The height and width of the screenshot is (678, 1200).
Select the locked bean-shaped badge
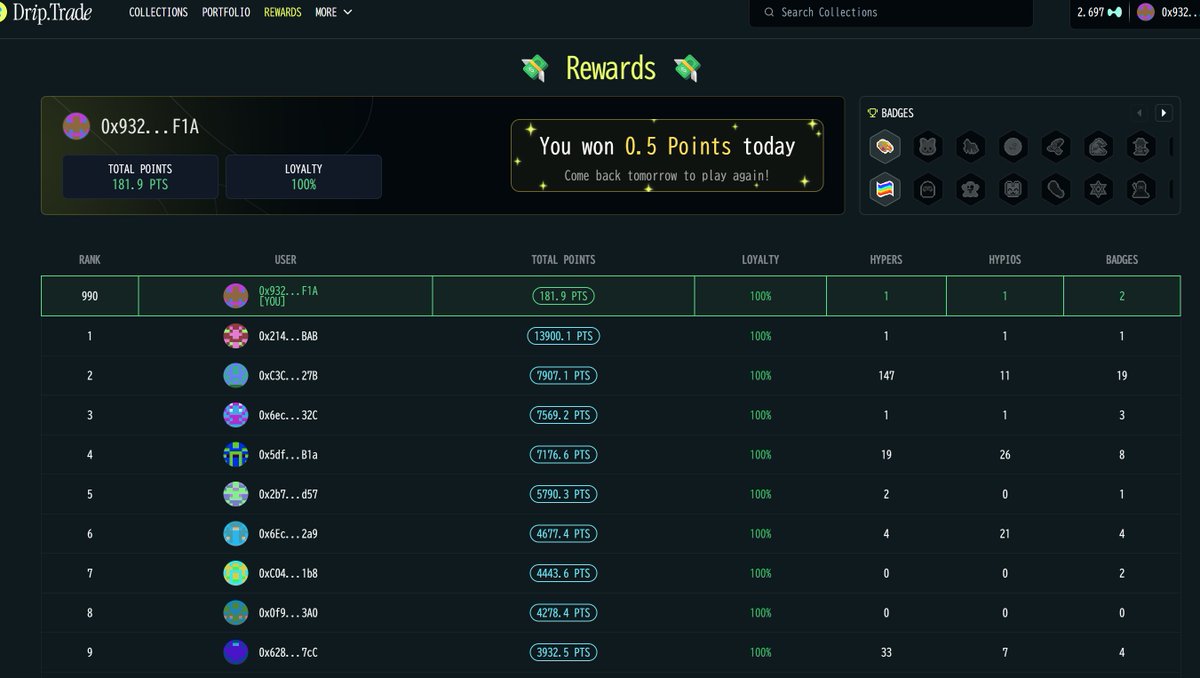coord(1056,189)
